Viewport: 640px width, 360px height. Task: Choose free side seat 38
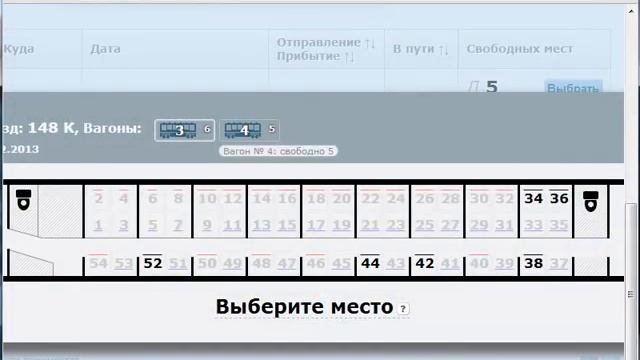point(533,263)
